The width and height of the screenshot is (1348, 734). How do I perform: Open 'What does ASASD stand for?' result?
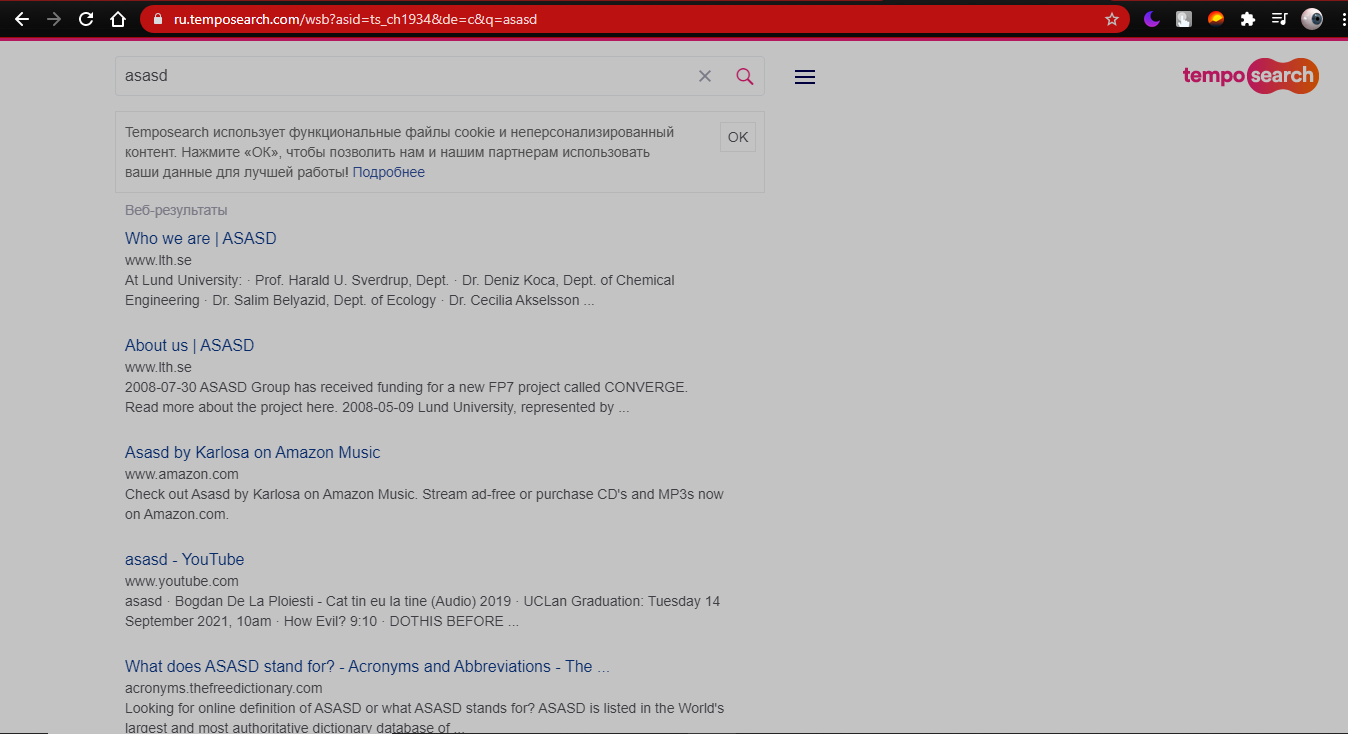tap(367, 666)
